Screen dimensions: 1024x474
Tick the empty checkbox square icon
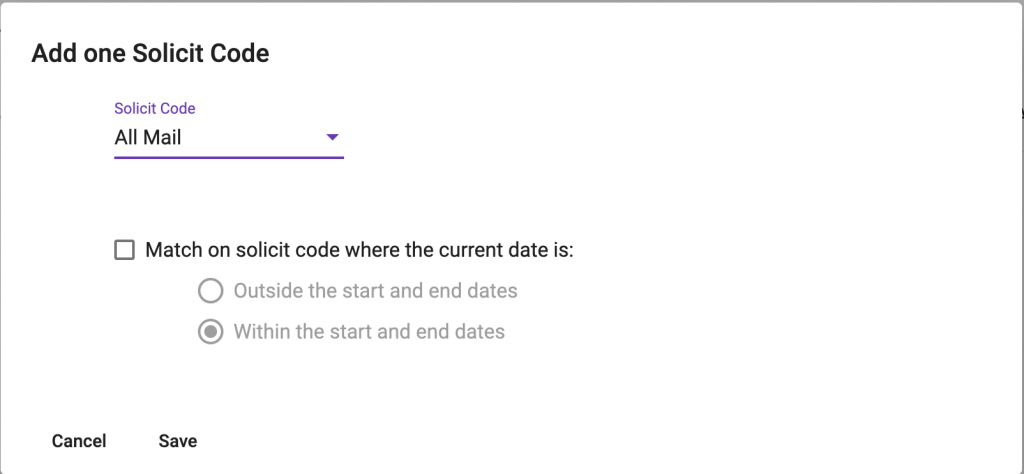point(124,250)
